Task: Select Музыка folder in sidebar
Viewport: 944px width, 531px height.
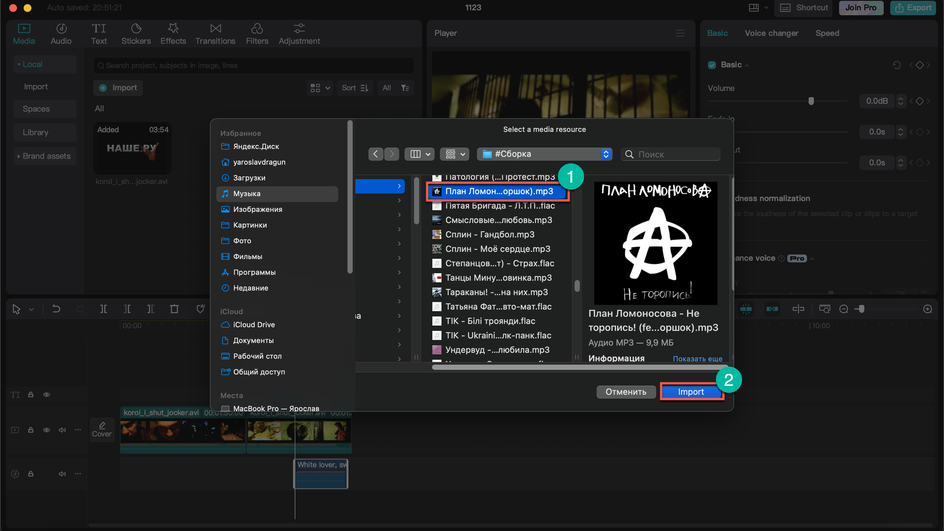Action: (277, 193)
